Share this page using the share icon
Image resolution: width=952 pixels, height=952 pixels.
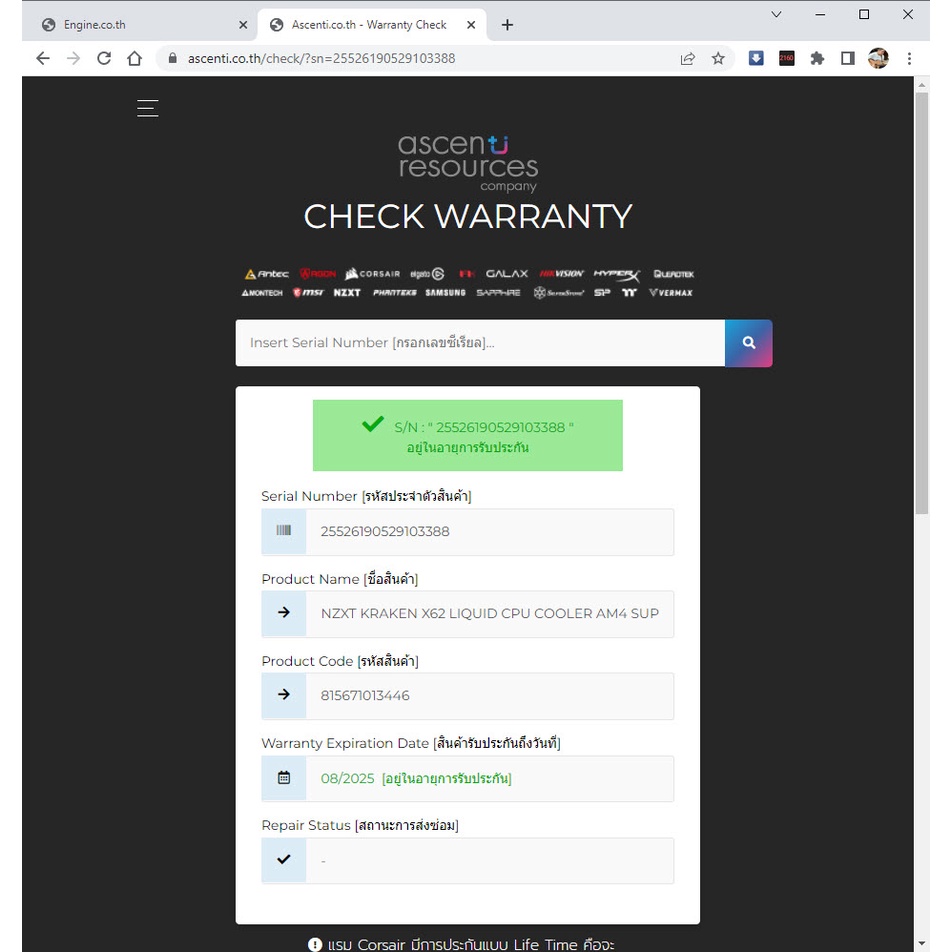click(x=688, y=59)
